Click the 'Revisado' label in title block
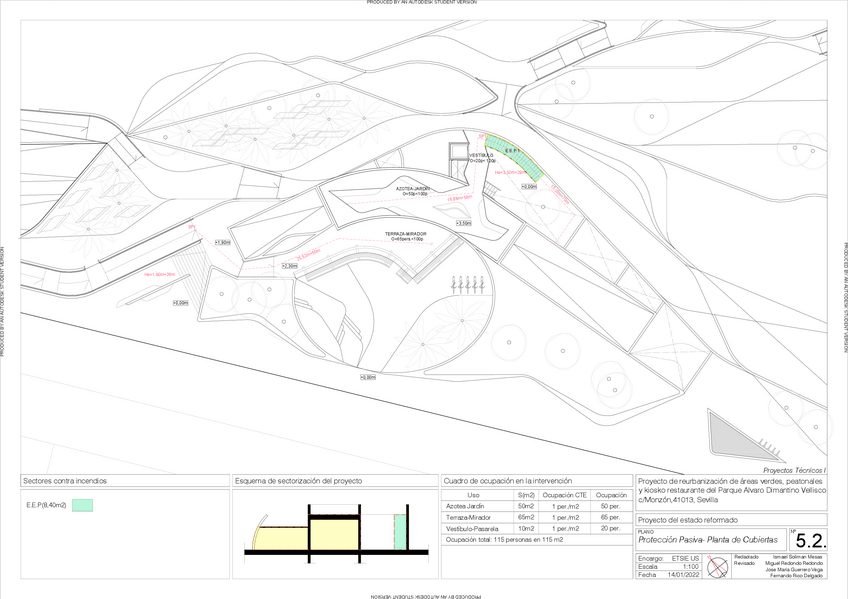Image resolution: width=848 pixels, height=599 pixels. click(745, 563)
